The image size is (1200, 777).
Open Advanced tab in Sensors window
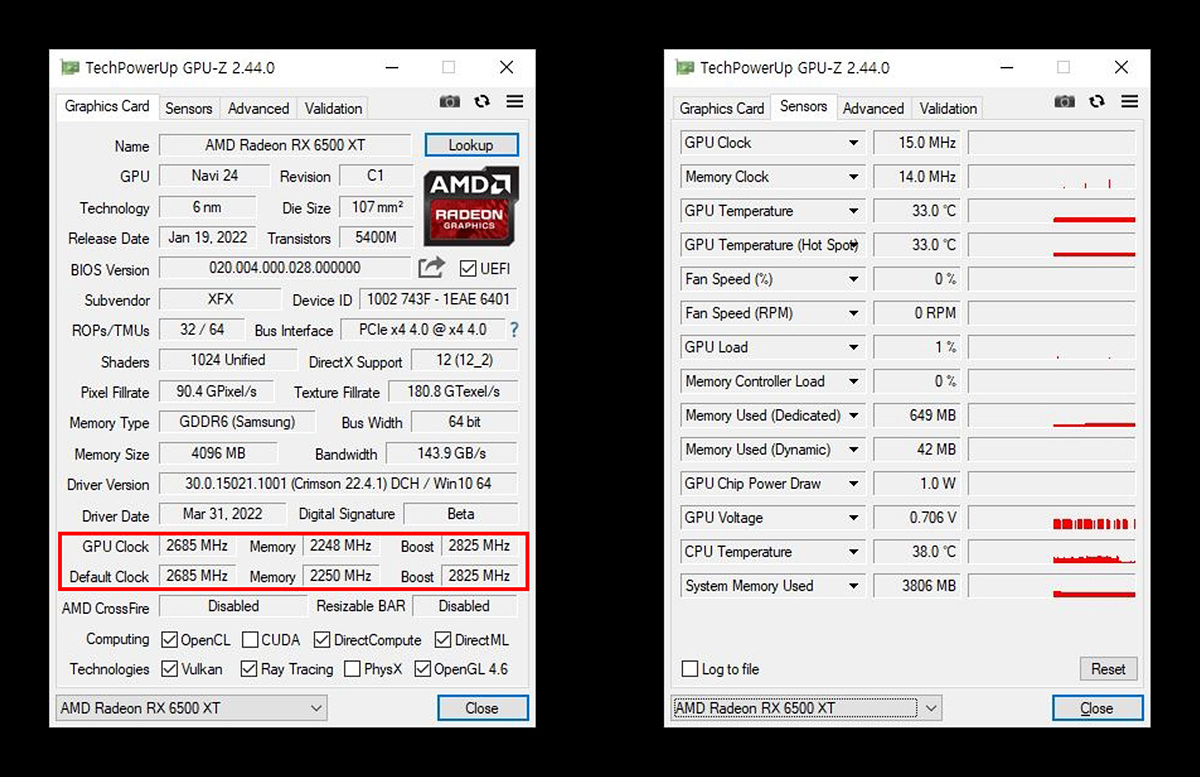tap(873, 108)
